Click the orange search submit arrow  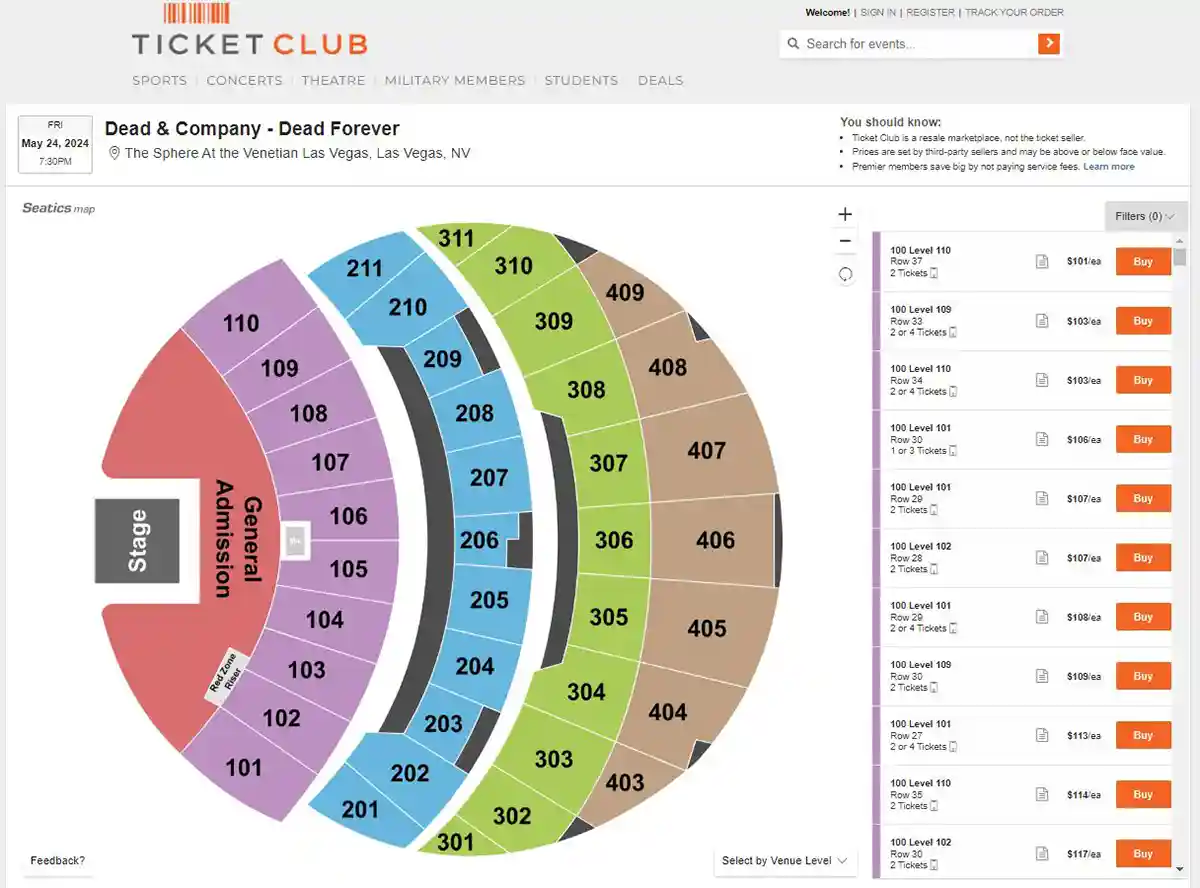pyautogui.click(x=1048, y=43)
